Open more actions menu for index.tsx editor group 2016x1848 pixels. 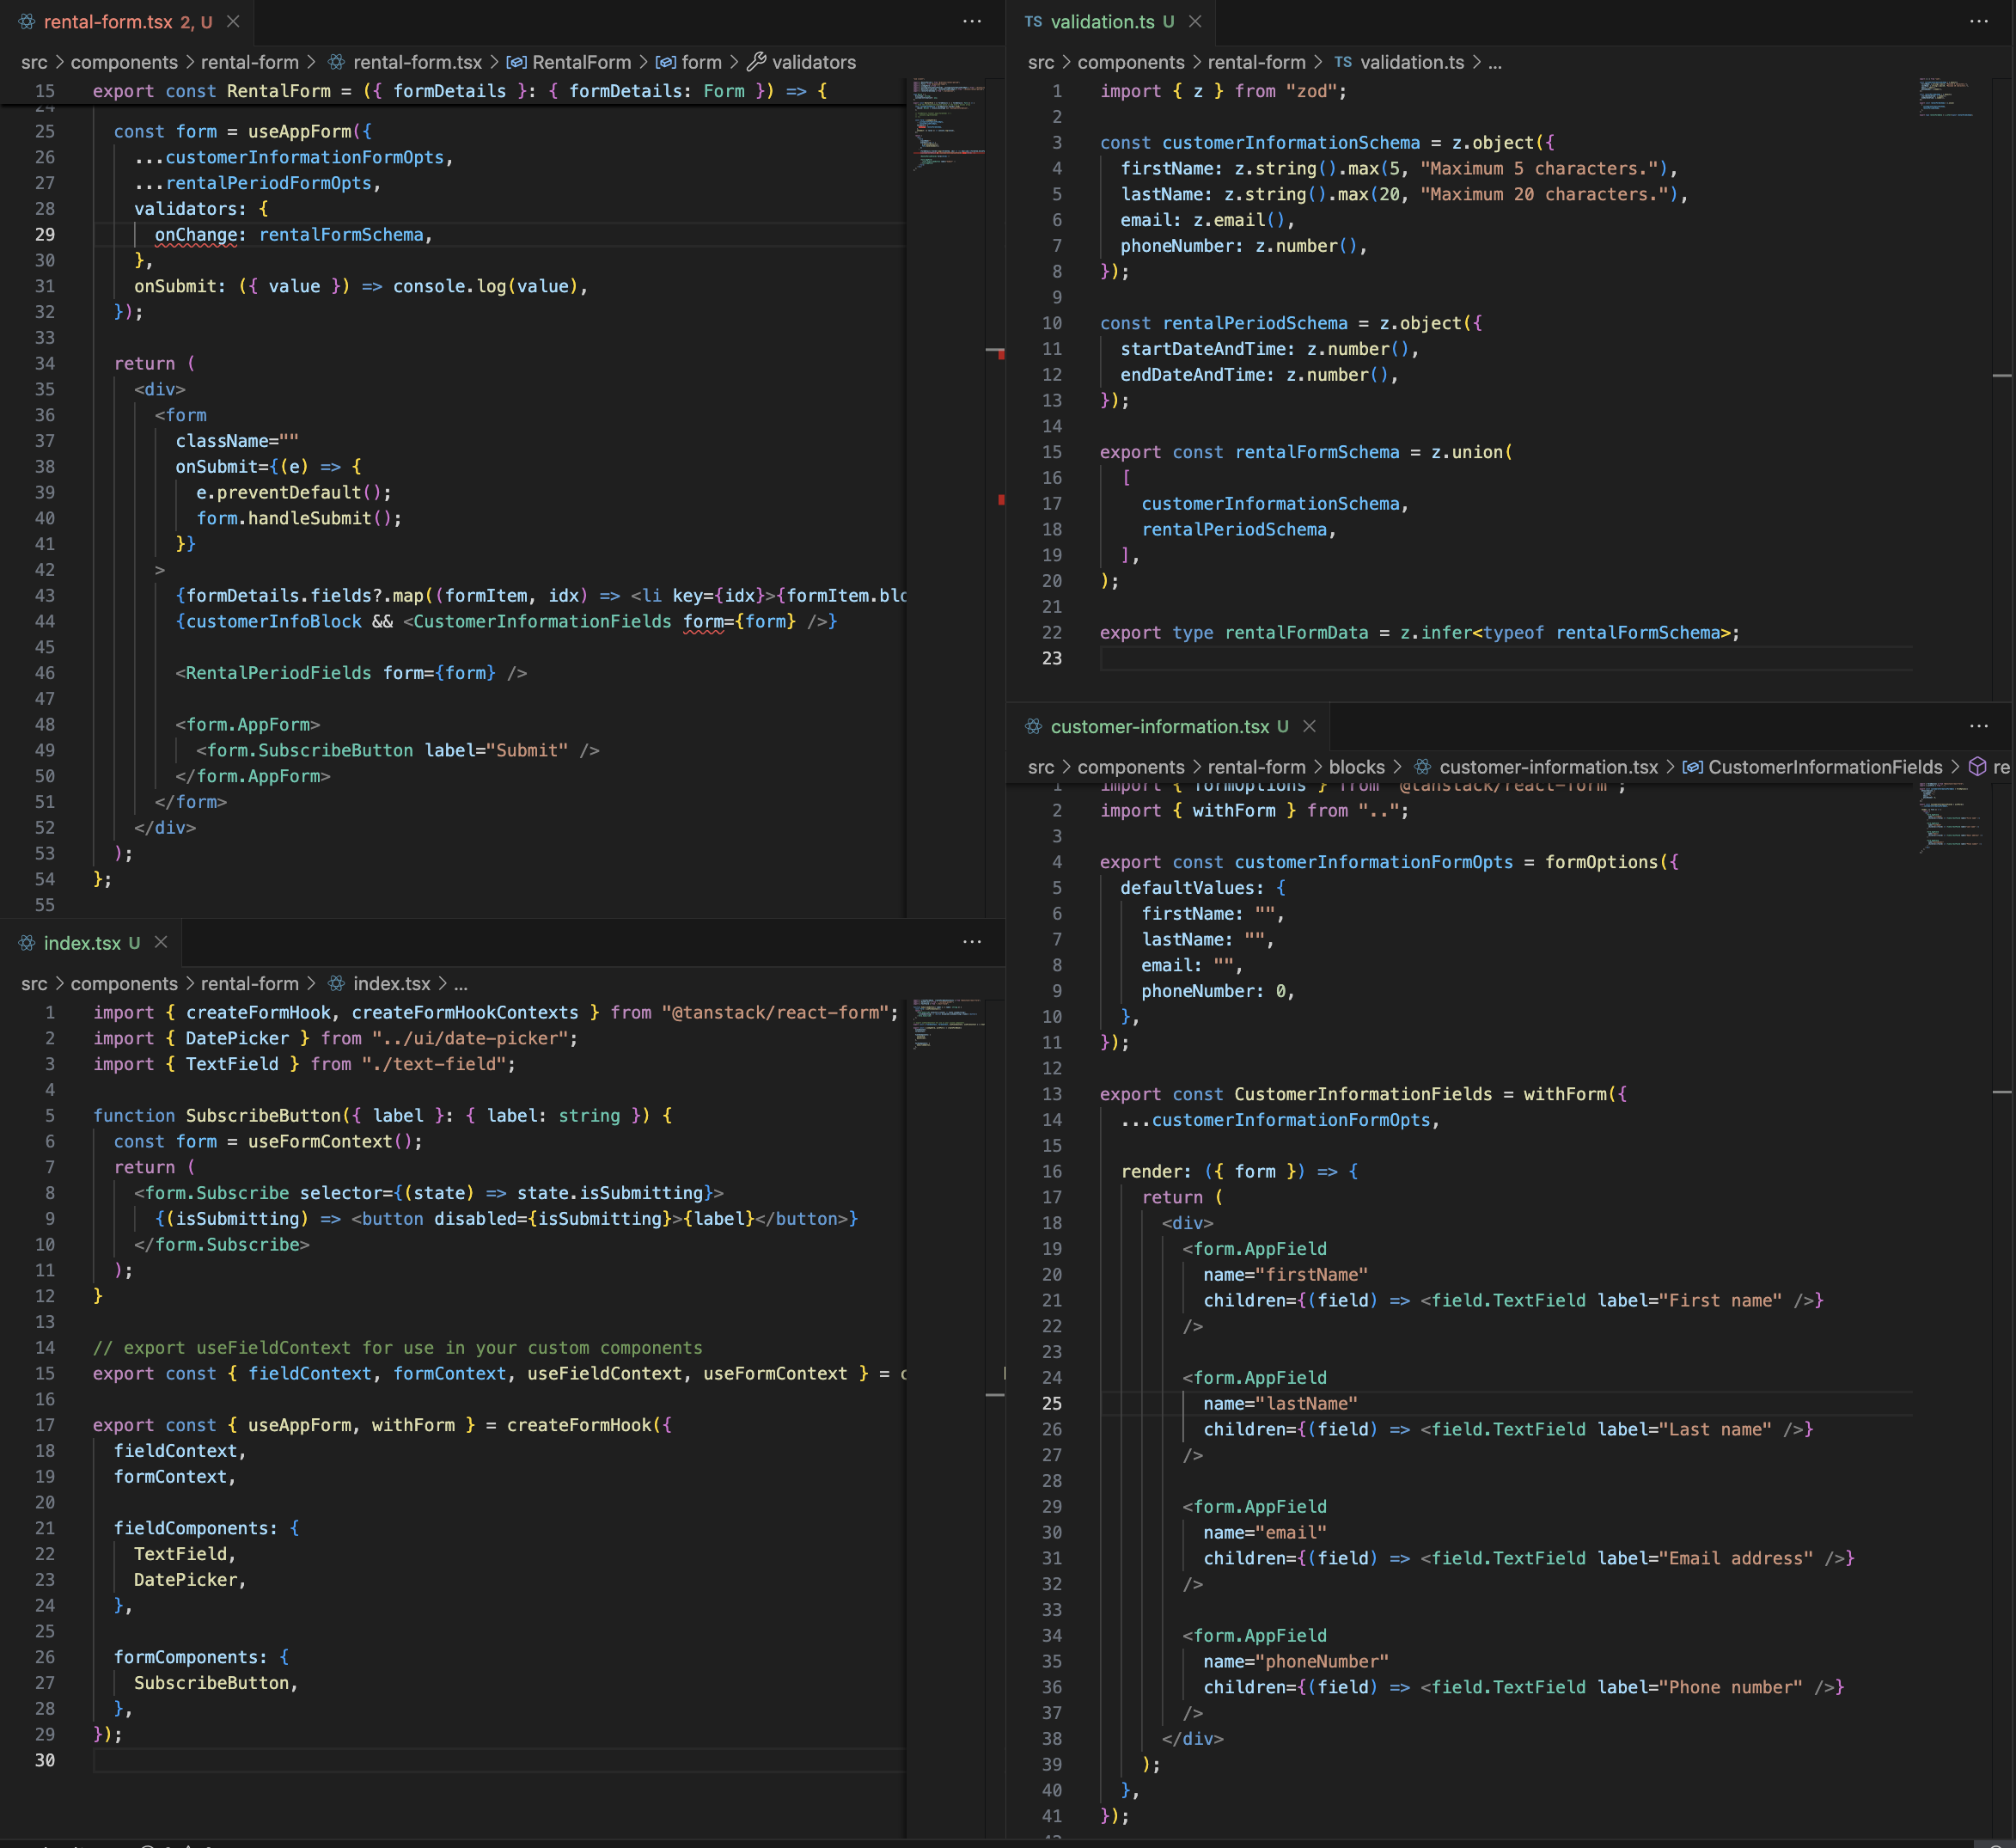[972, 942]
